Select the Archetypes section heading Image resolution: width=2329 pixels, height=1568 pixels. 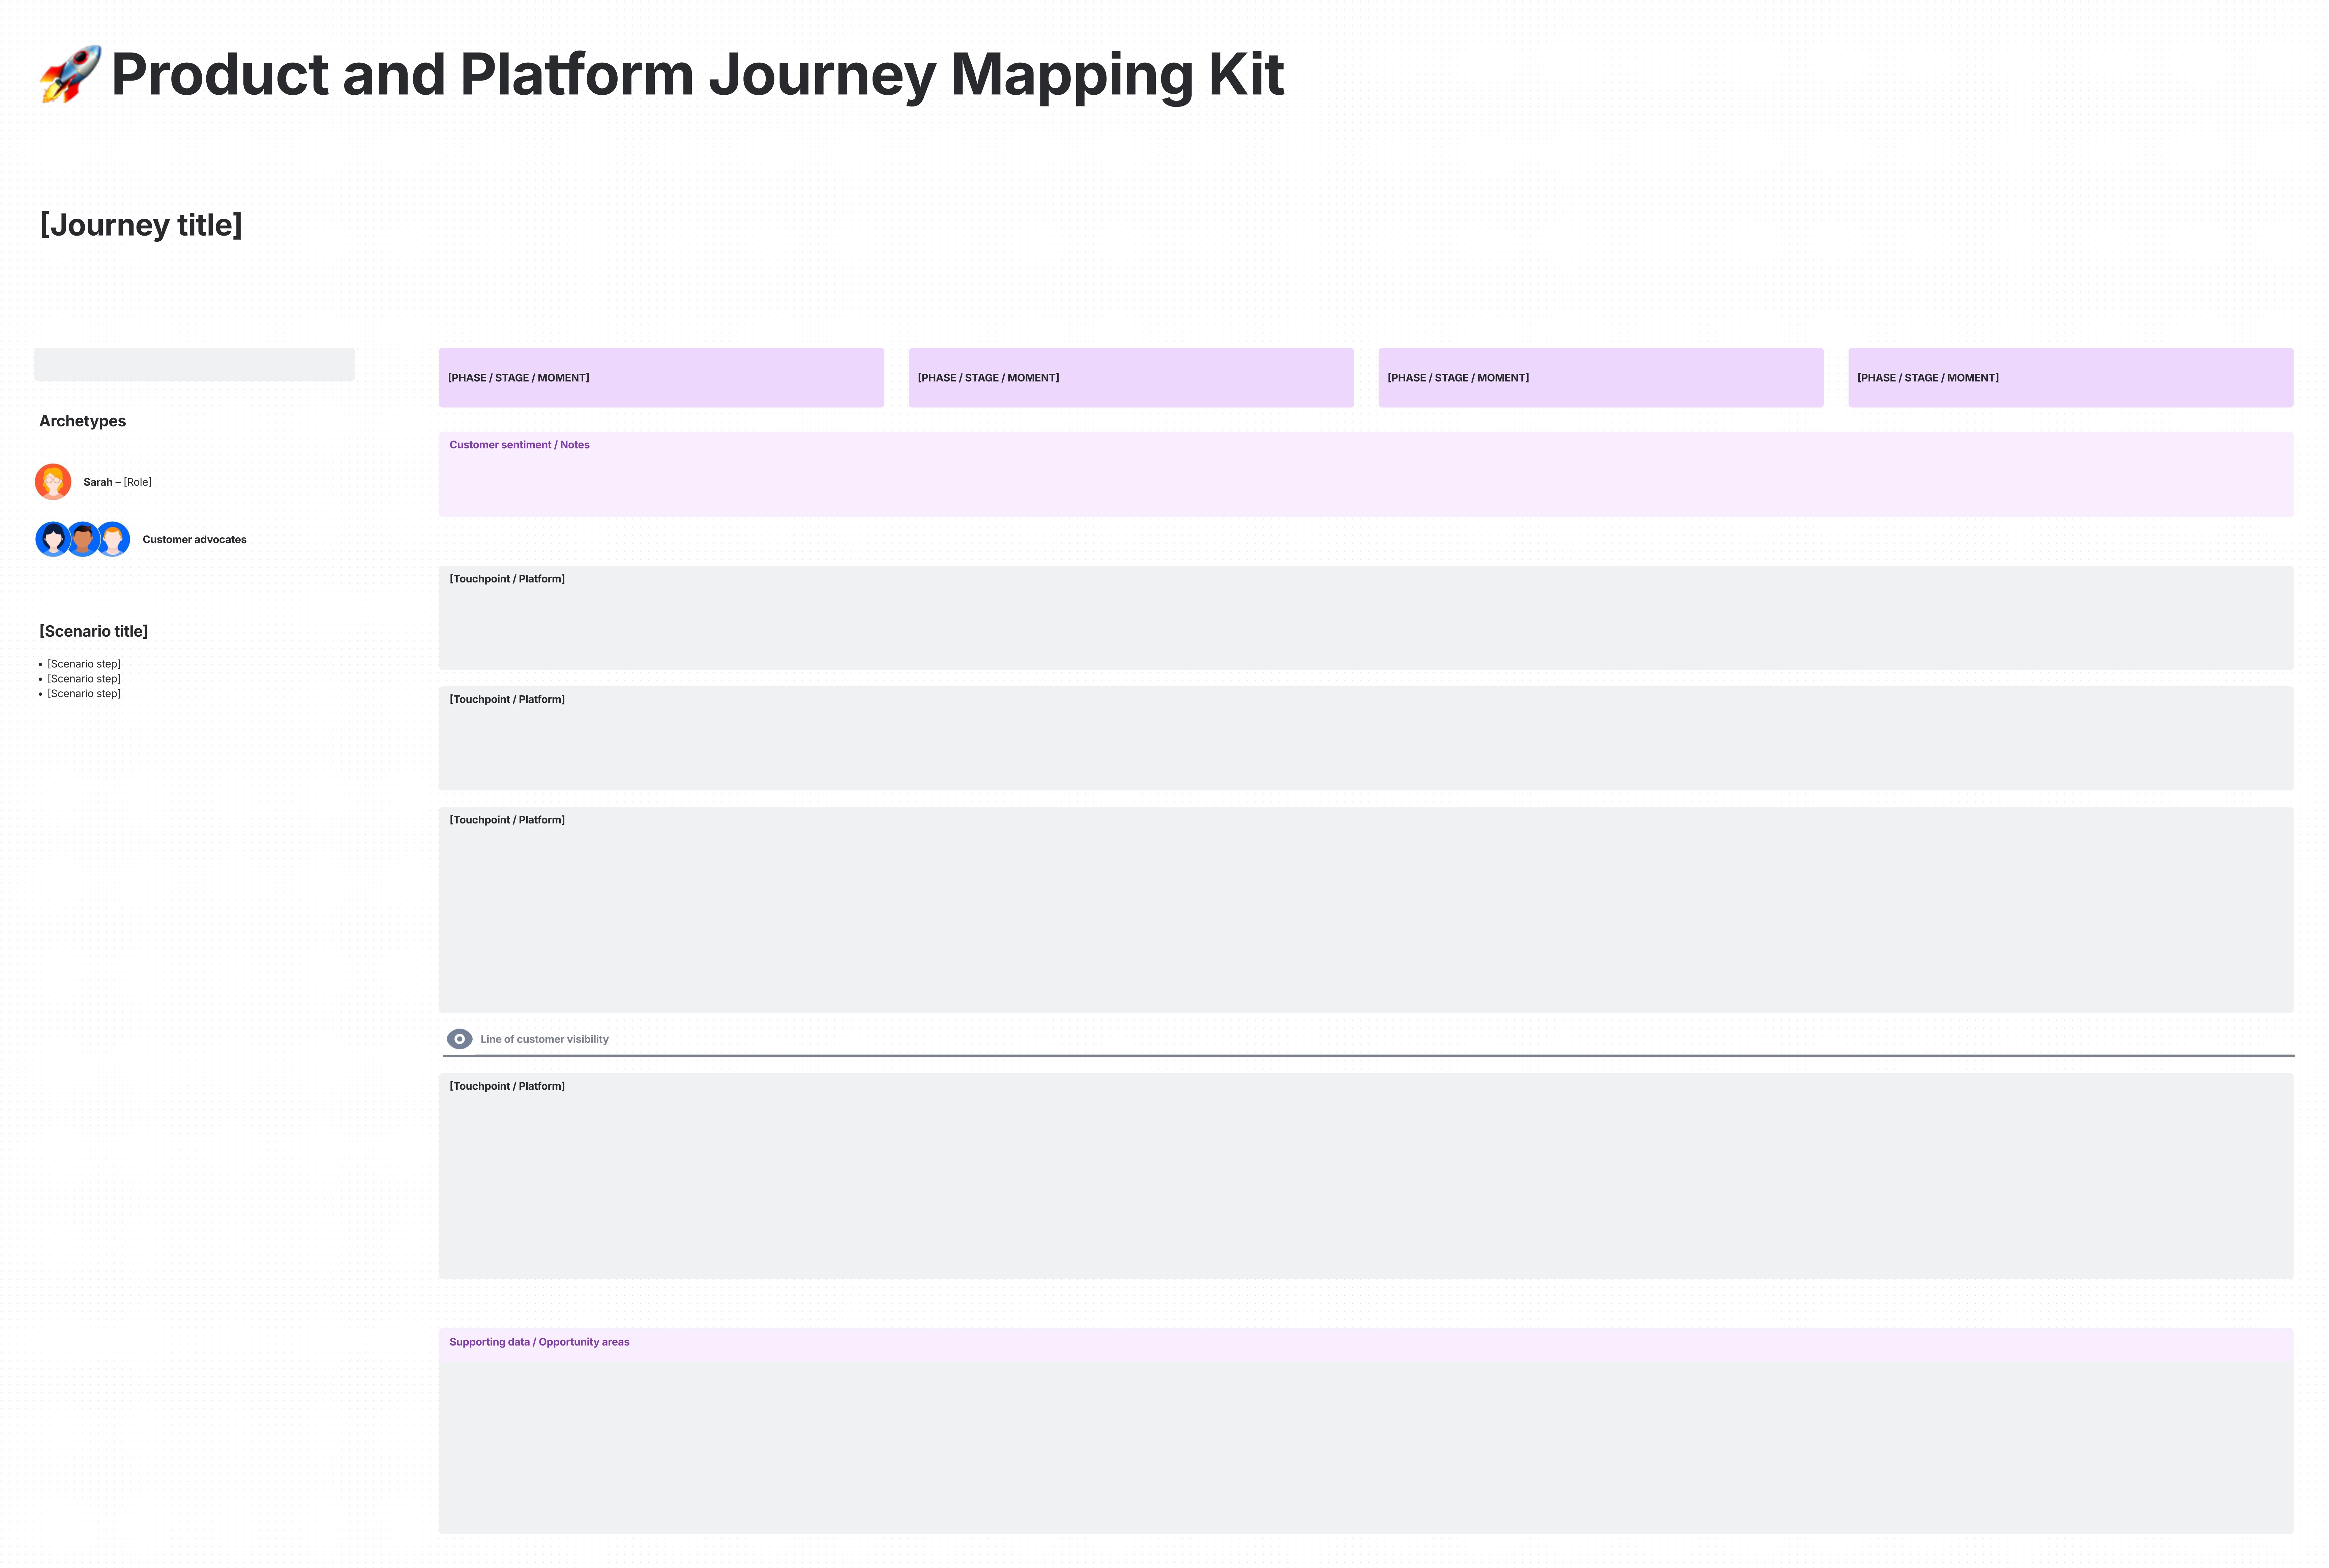82,420
